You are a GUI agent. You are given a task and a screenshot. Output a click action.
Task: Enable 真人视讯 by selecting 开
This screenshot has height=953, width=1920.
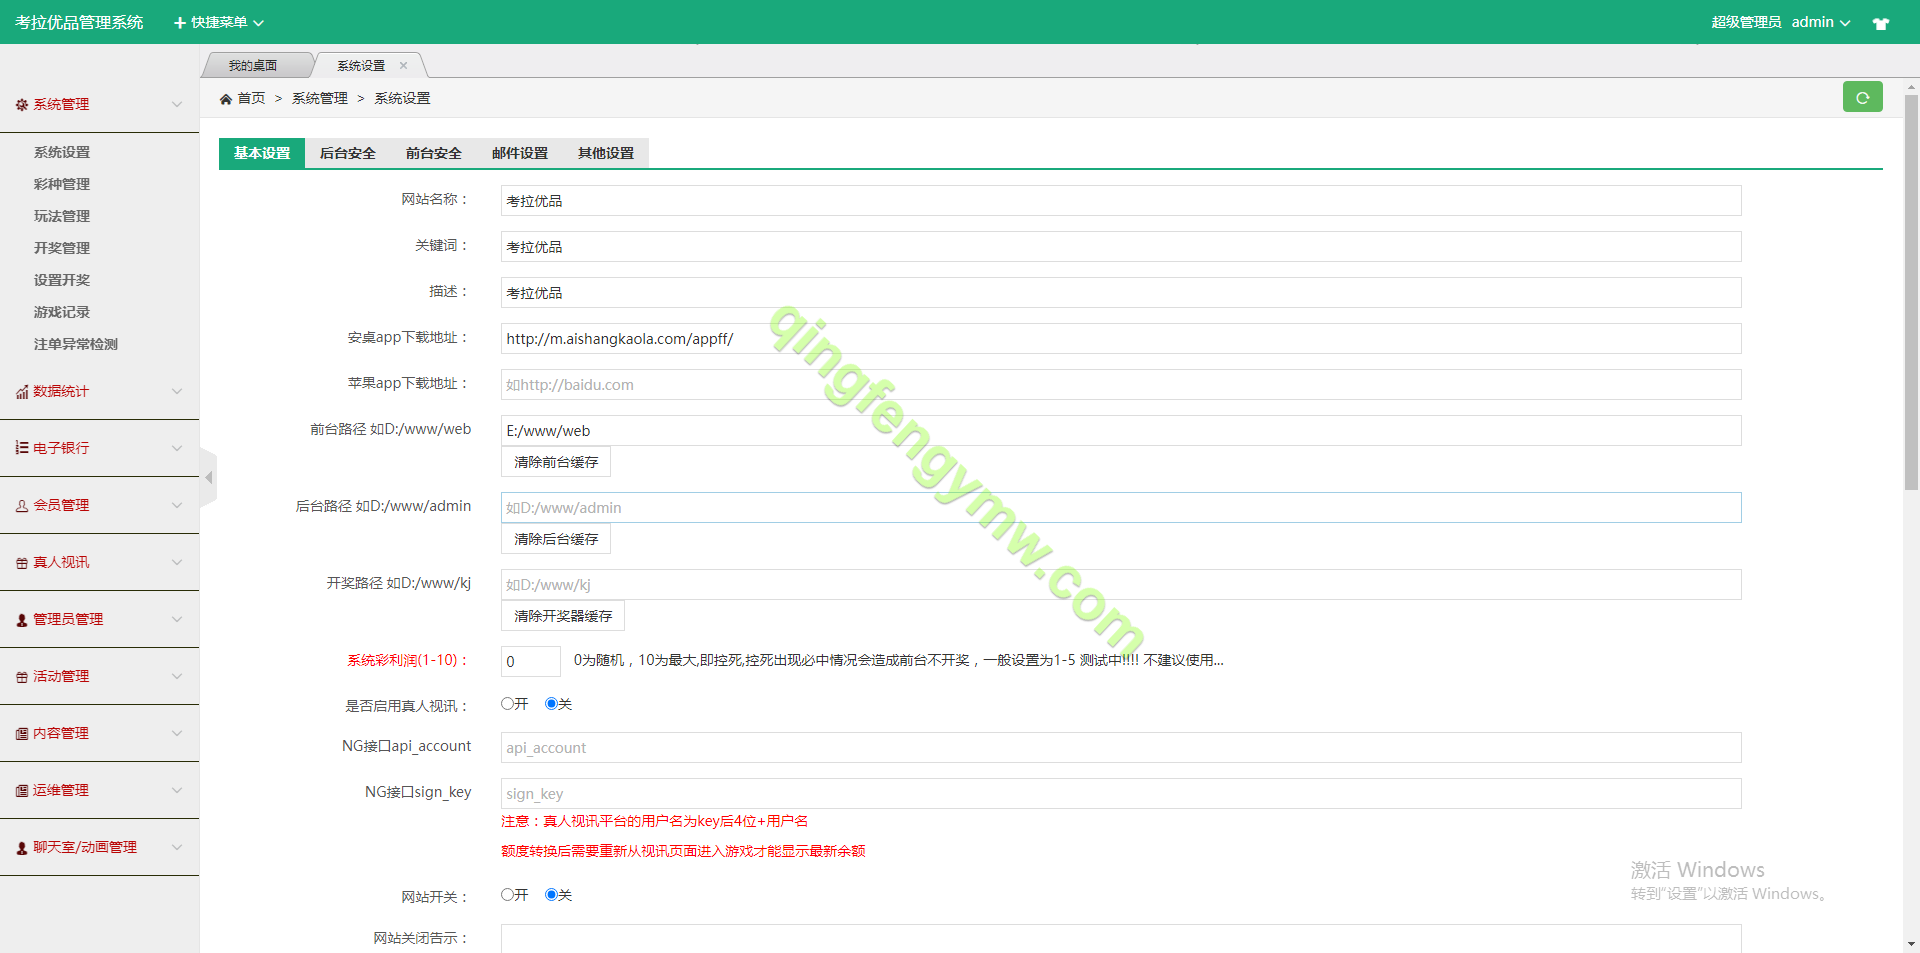[508, 704]
